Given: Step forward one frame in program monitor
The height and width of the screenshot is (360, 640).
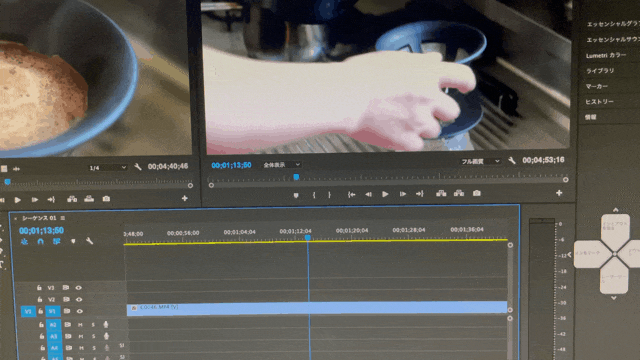Looking at the screenshot, I should click(x=402, y=194).
